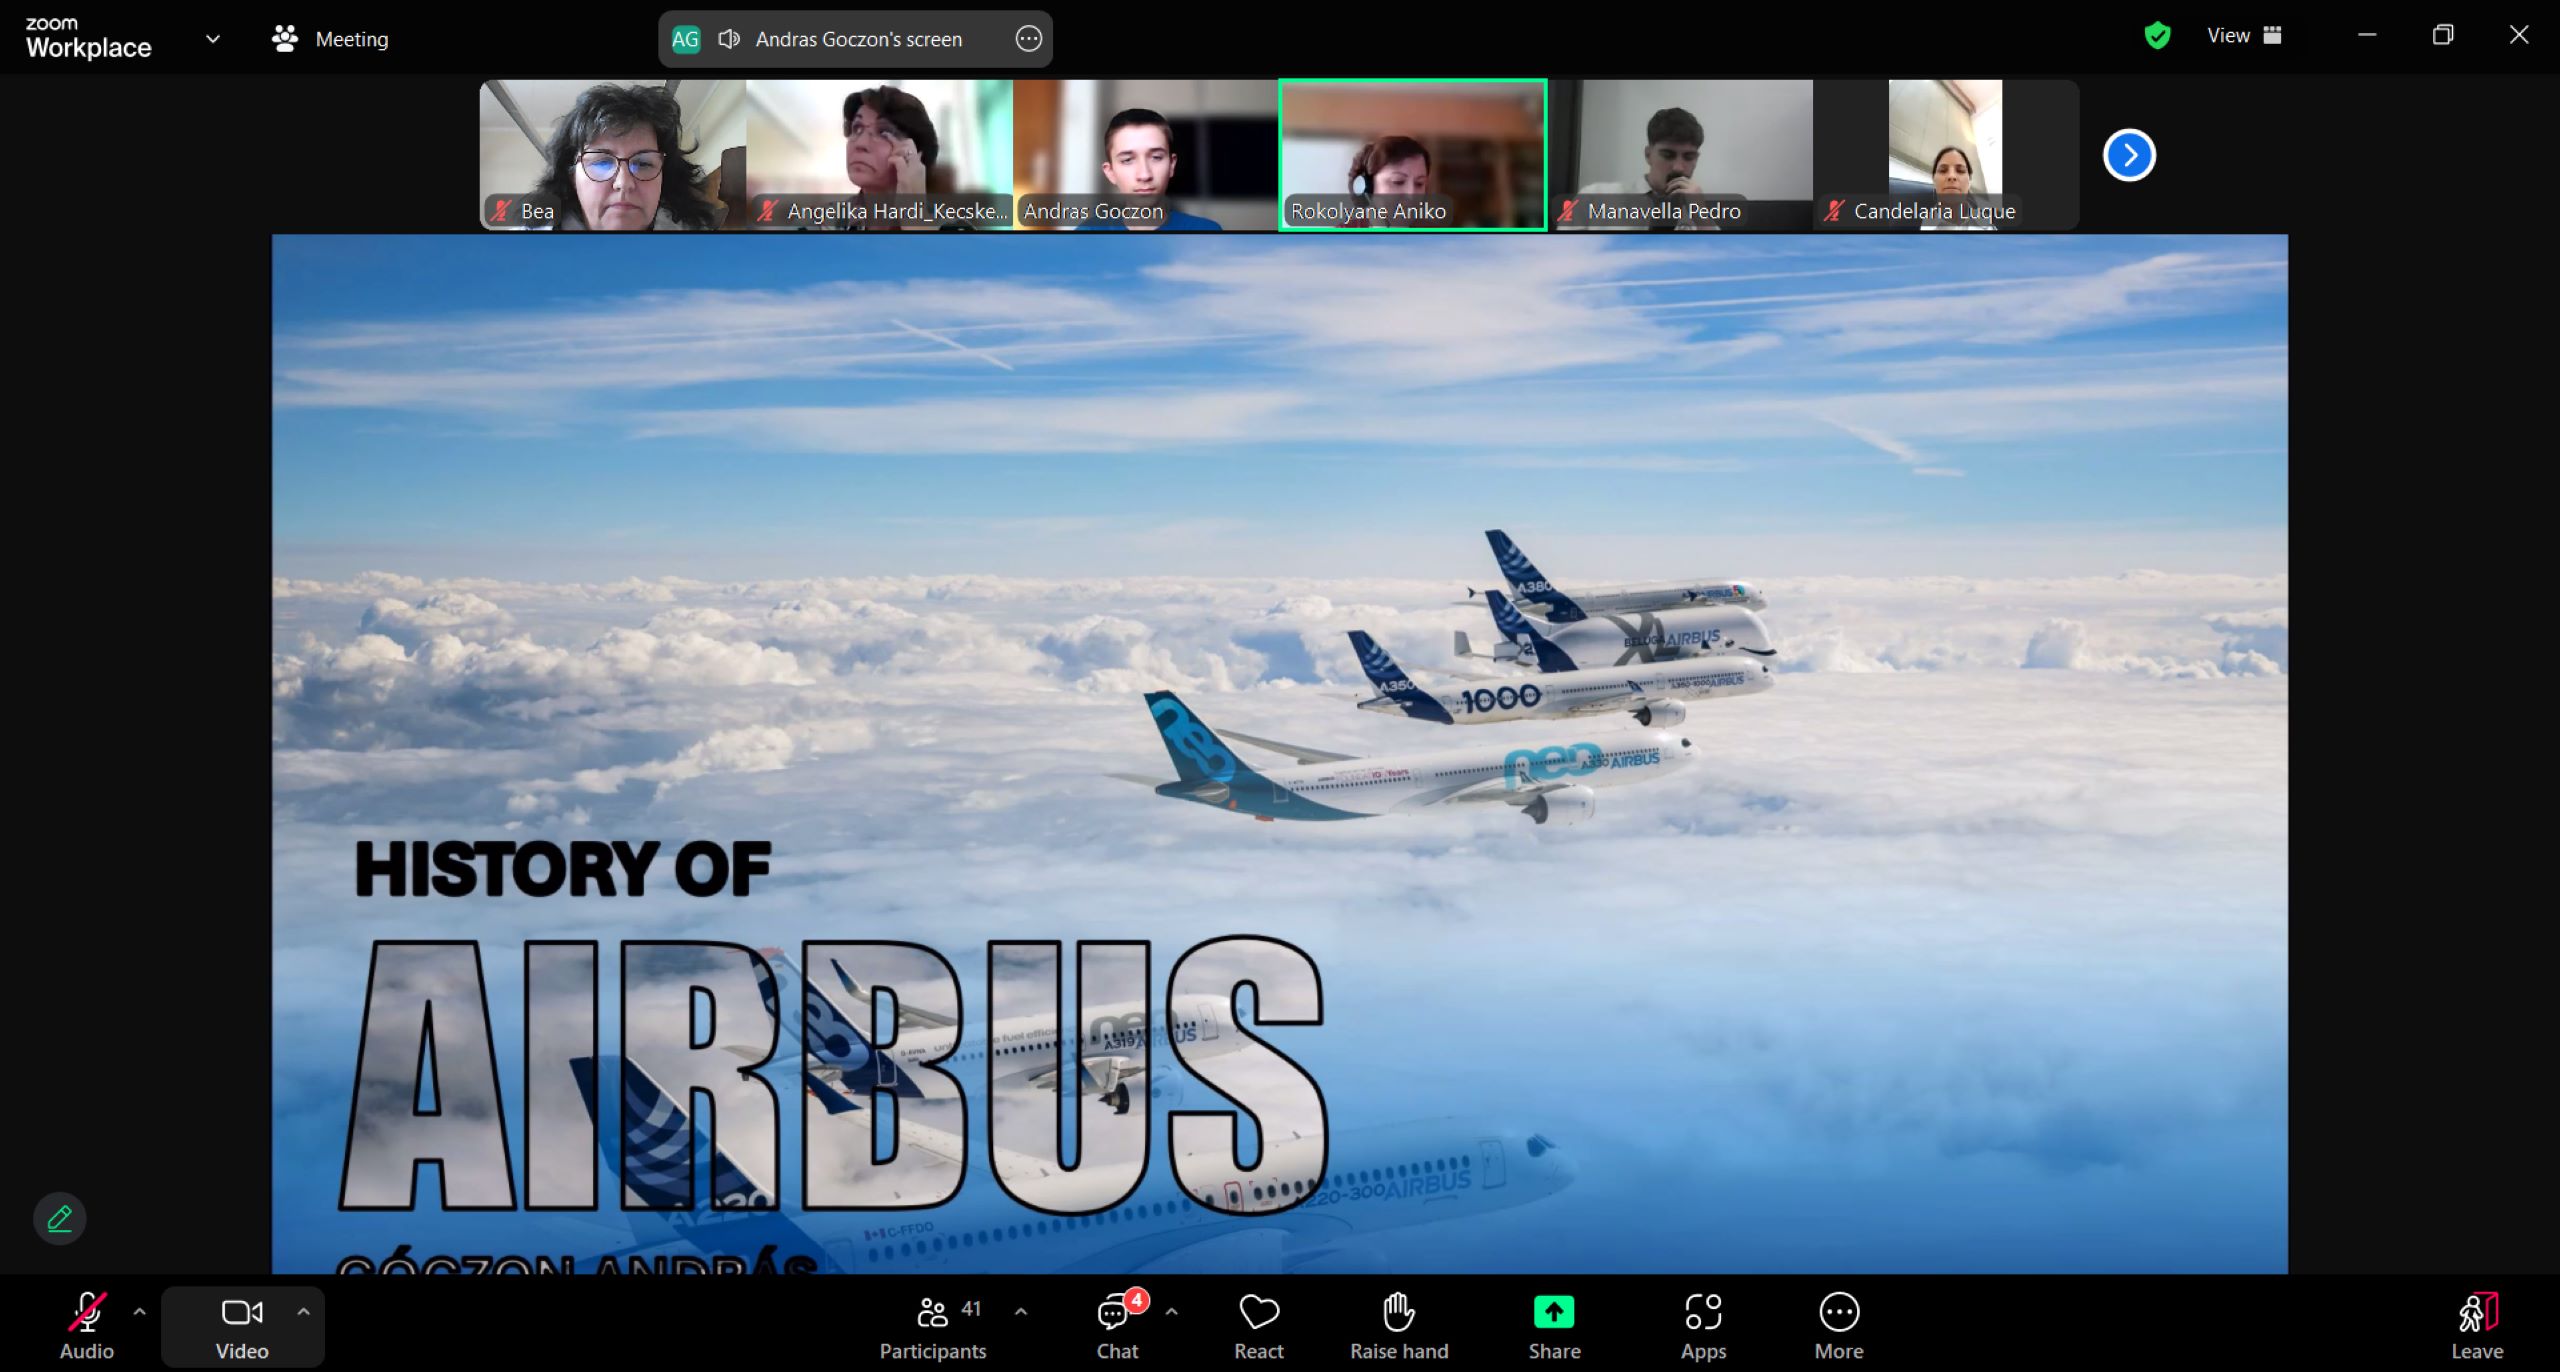
Task: Open Chat with 4 unread messages
Action: click(1118, 1326)
